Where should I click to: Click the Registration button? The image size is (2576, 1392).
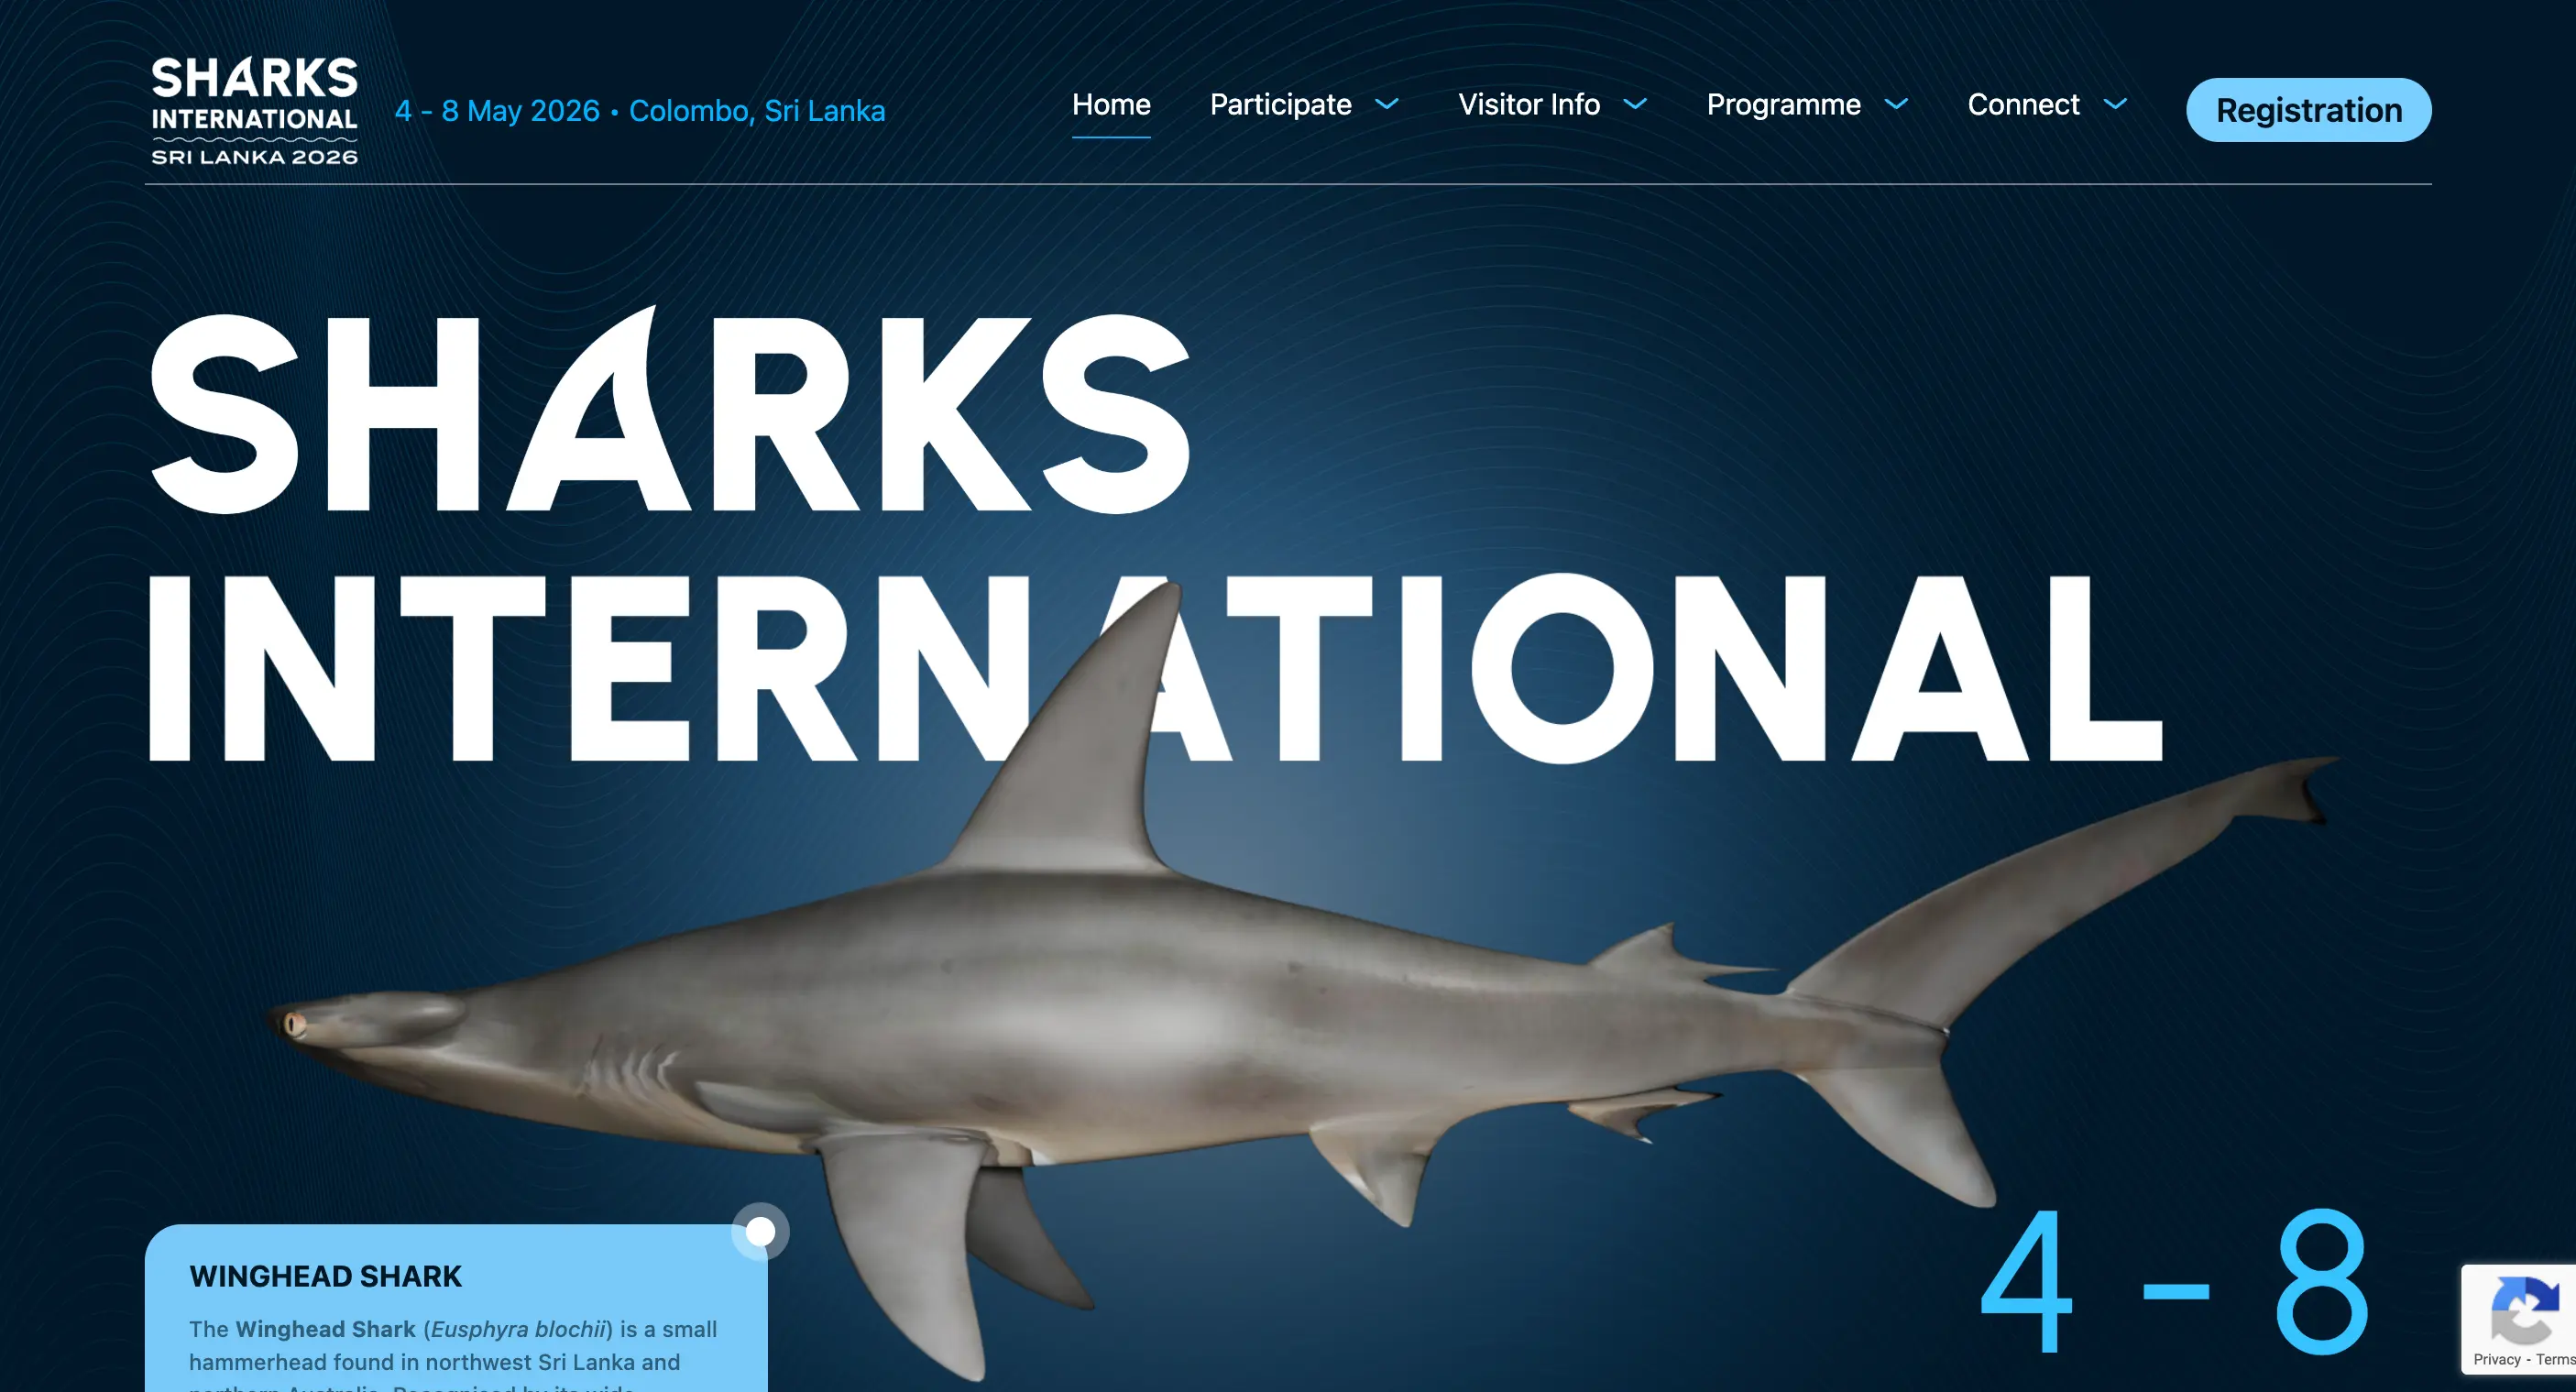point(2308,110)
